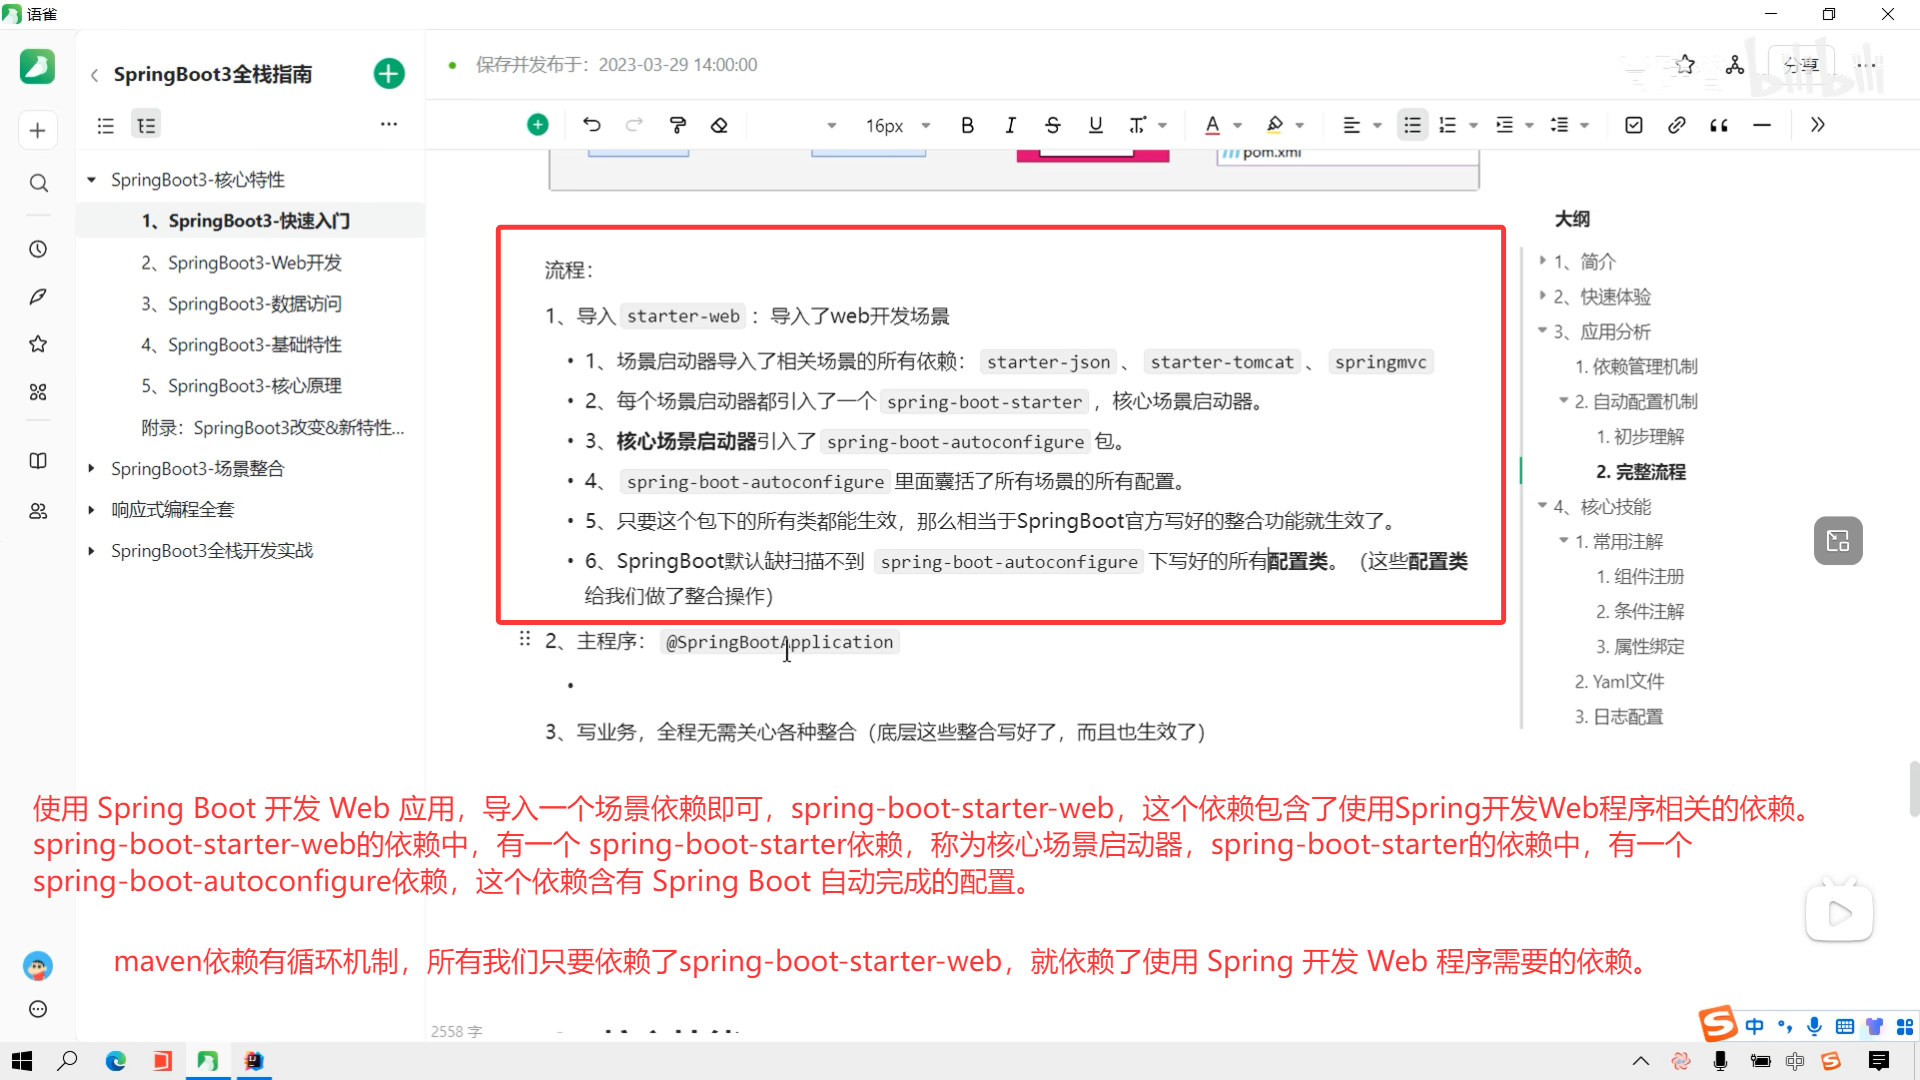Insert a task checkbox item
Screen dimensions: 1920x1080
pyautogui.click(x=1633, y=125)
